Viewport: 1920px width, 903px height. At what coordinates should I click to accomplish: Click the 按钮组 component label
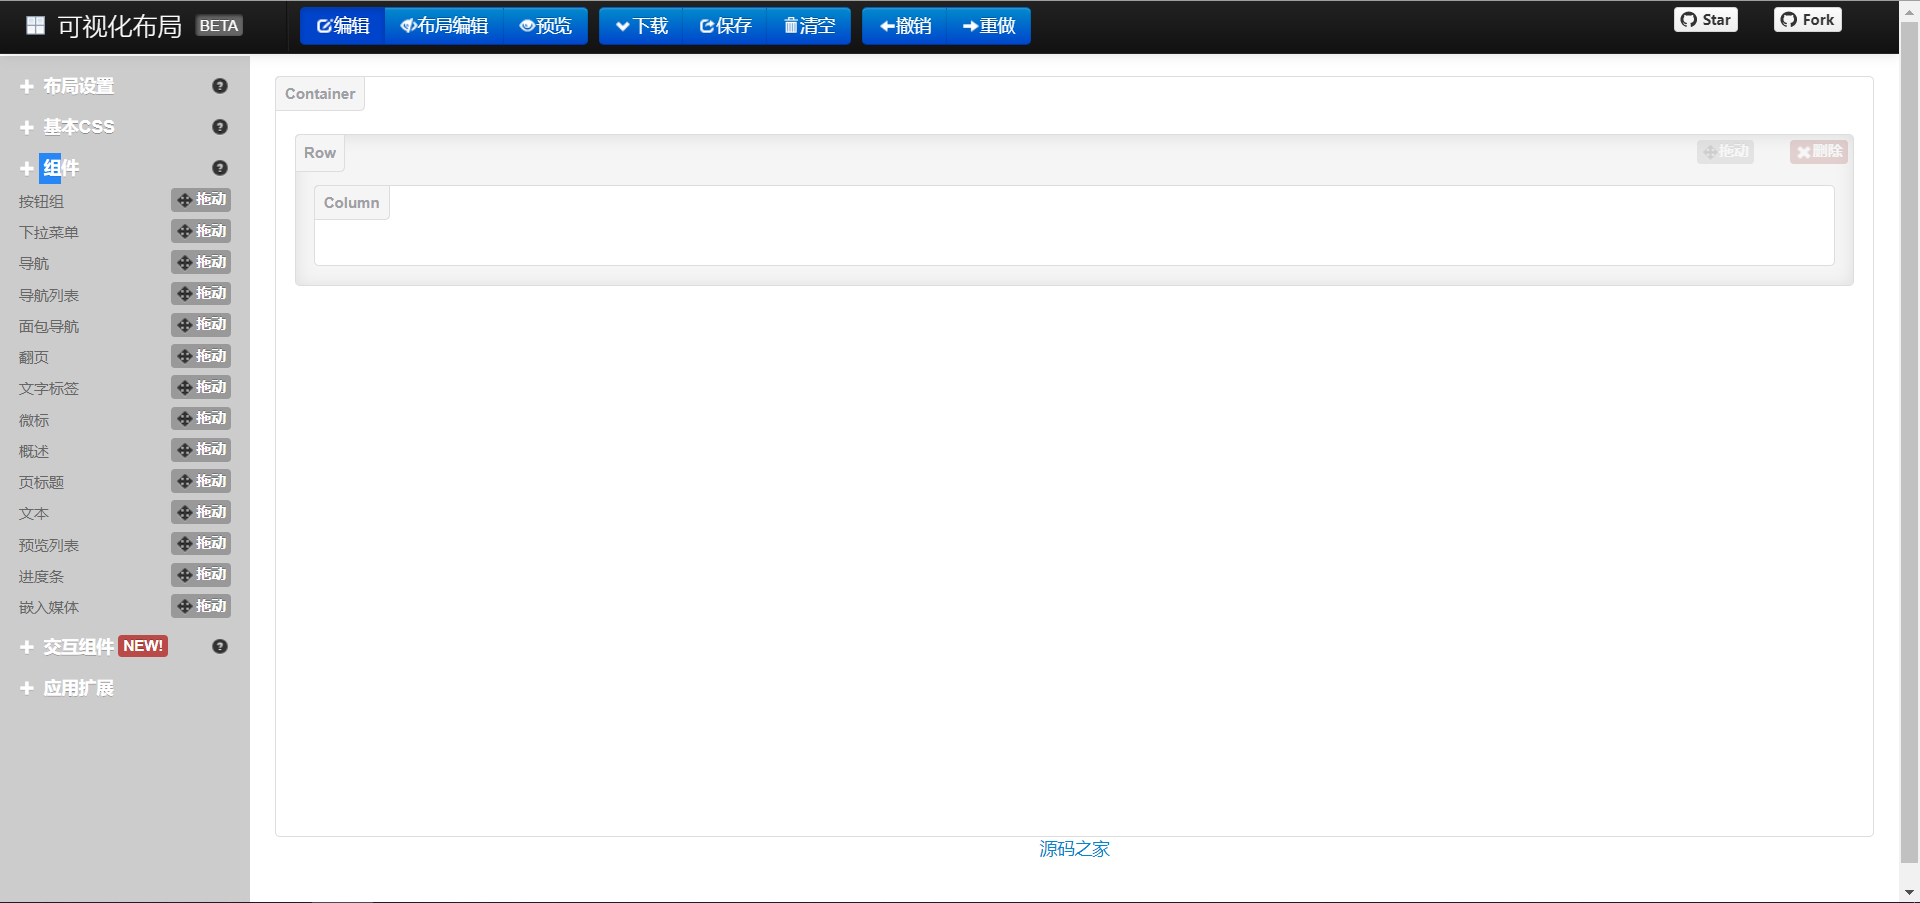[41, 202]
